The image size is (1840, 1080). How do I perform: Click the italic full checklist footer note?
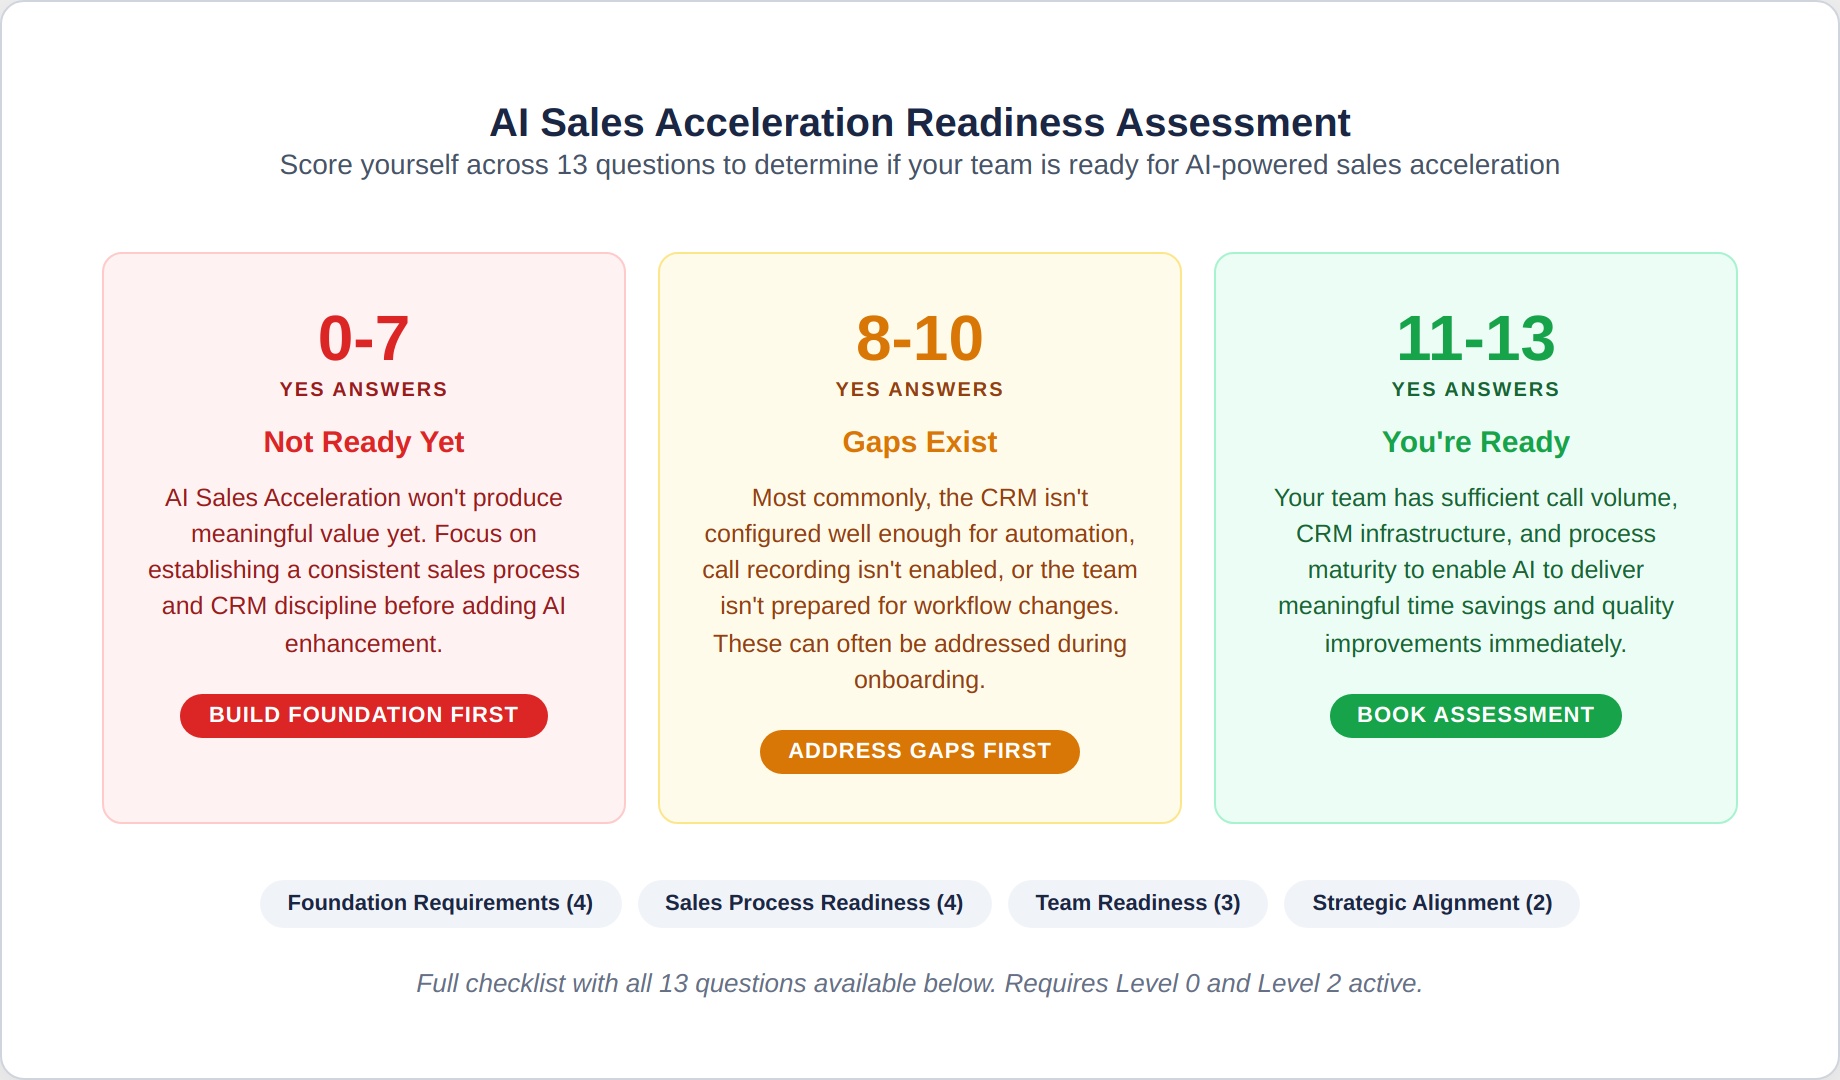point(919,984)
